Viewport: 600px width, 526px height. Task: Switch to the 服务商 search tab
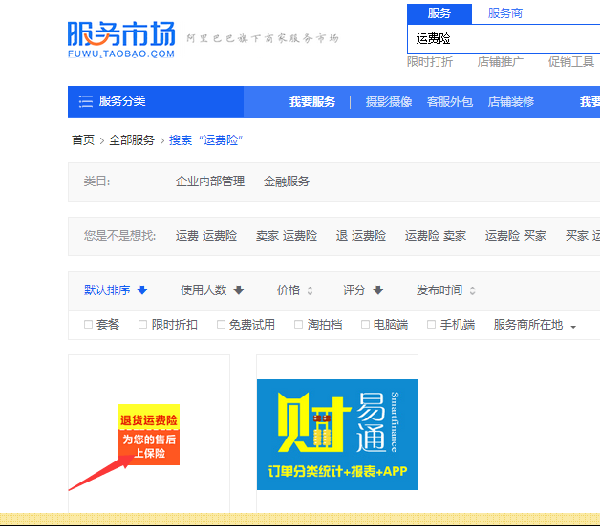click(x=505, y=13)
